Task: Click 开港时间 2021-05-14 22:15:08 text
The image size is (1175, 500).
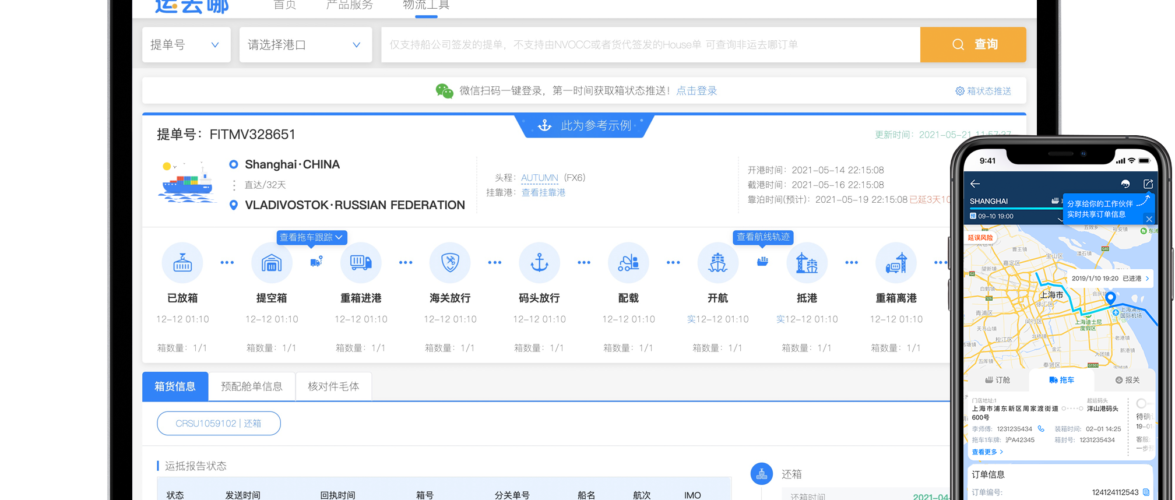Action: point(815,170)
